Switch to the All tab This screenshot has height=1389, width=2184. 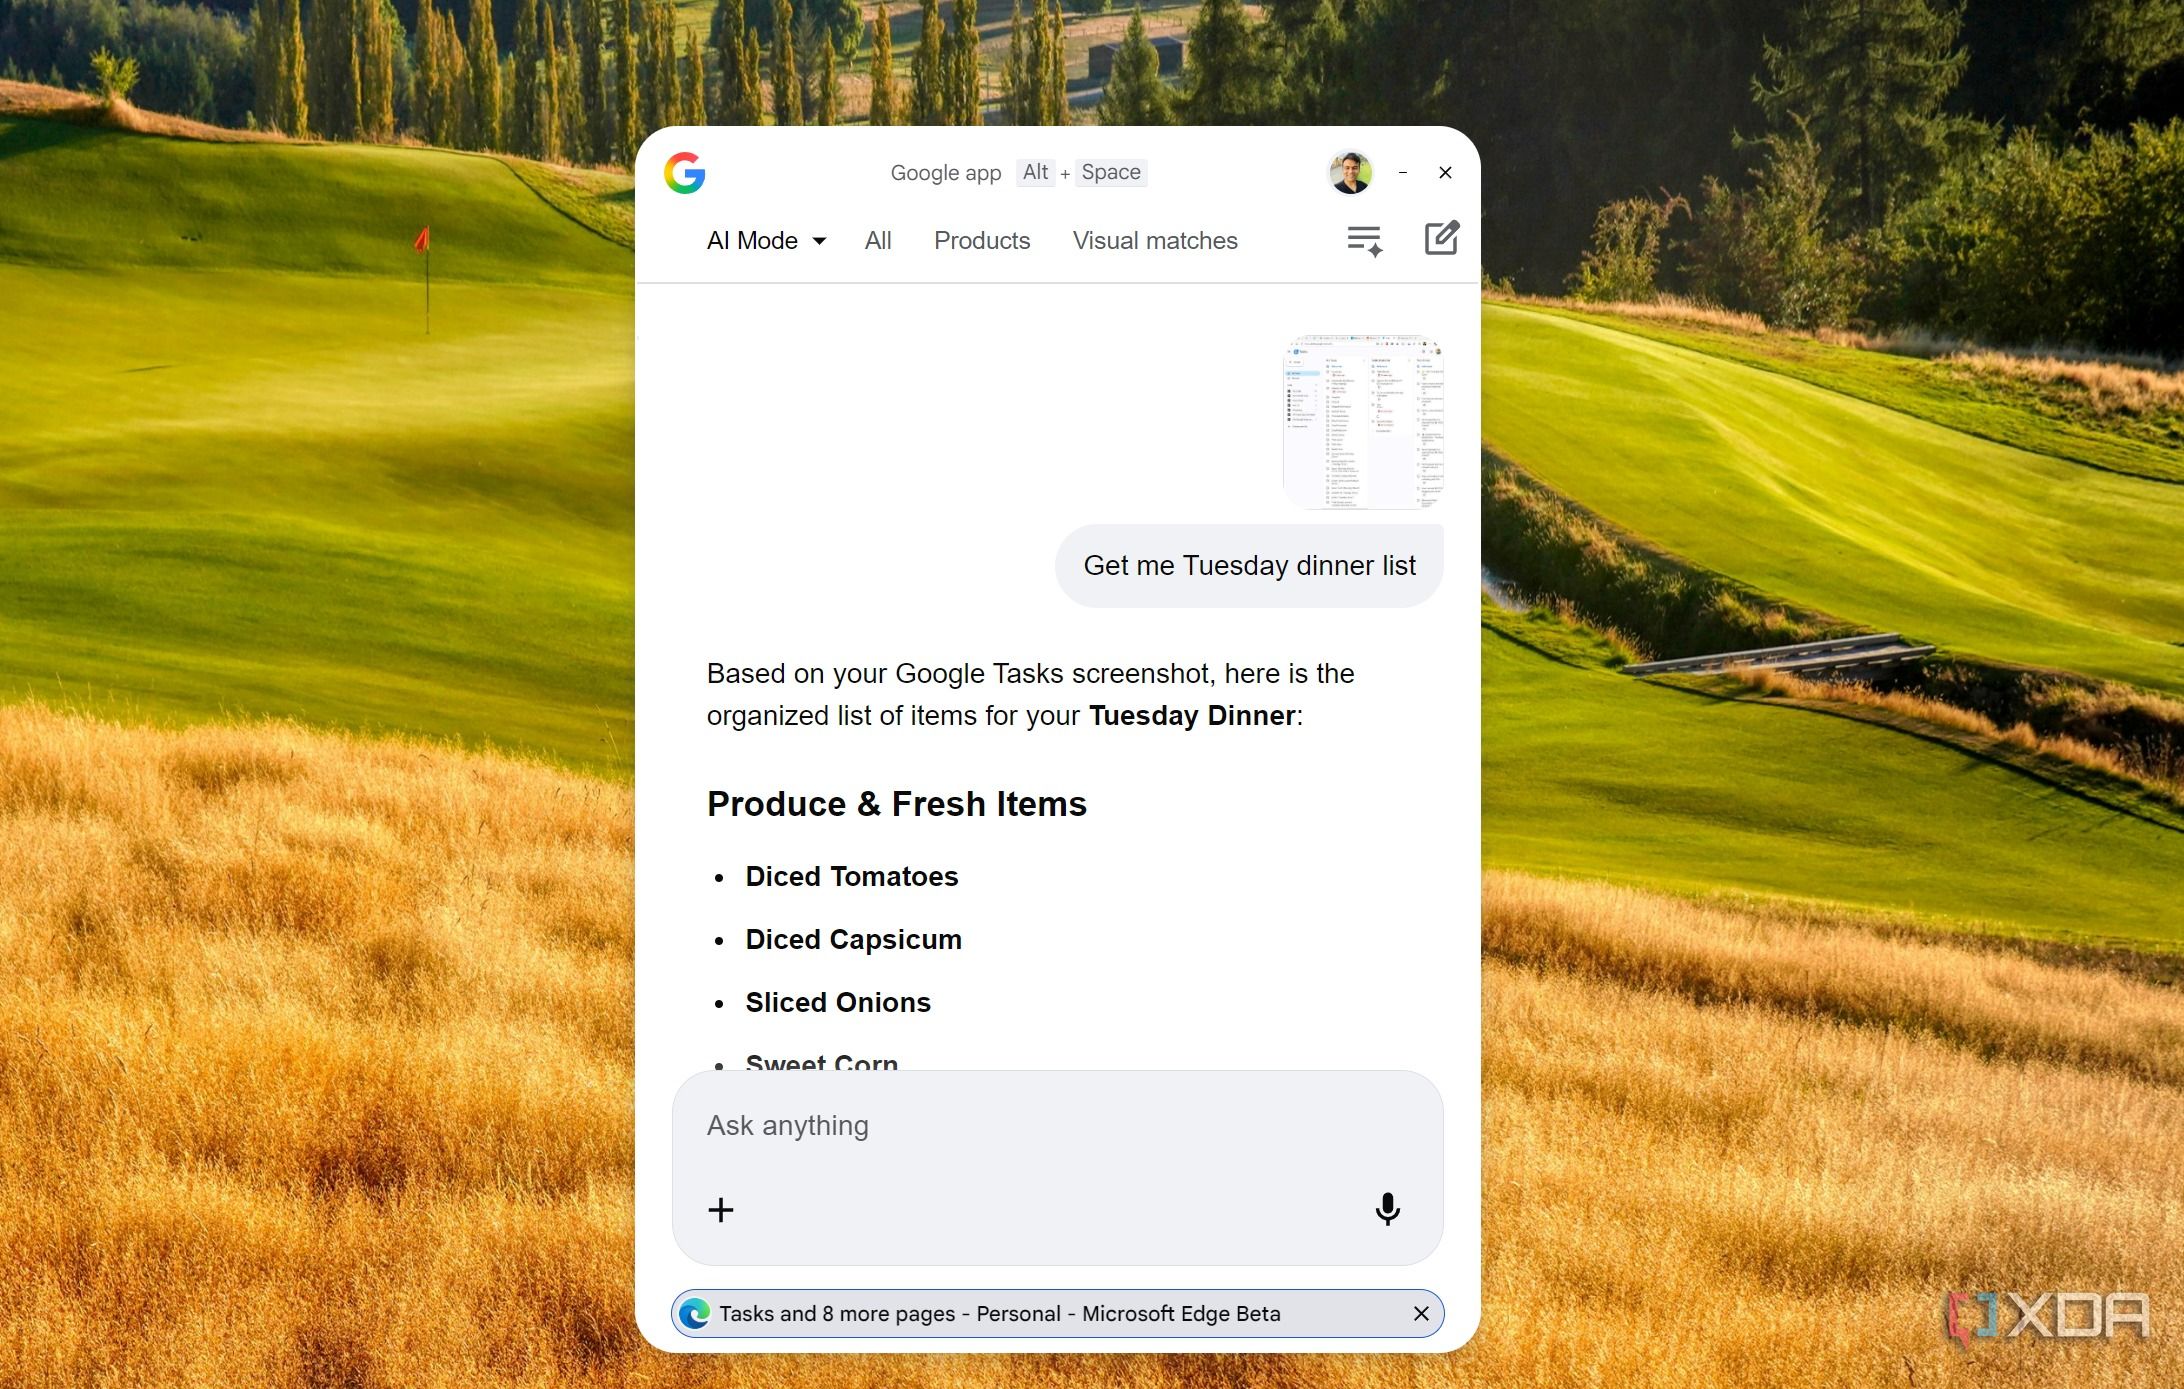pos(878,241)
